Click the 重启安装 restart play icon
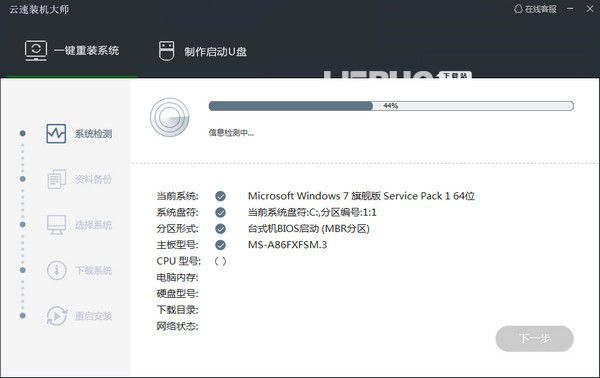Viewport: 600px width, 378px height. tap(57, 316)
